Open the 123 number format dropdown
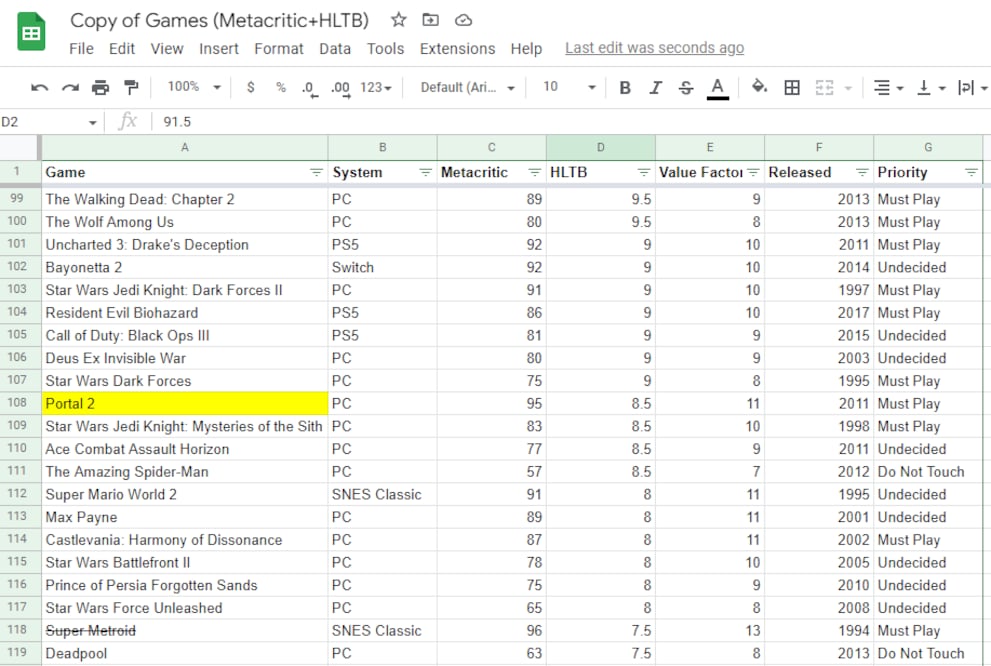 click(376, 87)
